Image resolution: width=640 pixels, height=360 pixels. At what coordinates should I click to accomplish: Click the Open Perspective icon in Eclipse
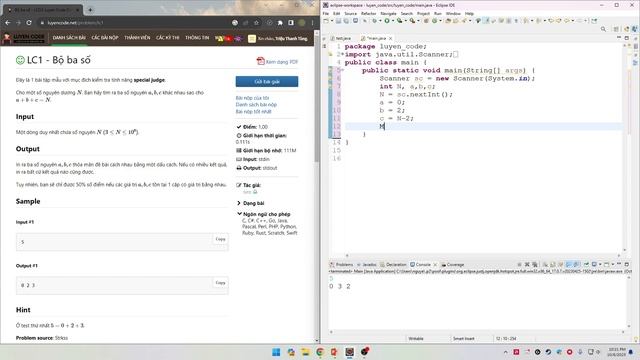pyautogui.click(x=616, y=29)
